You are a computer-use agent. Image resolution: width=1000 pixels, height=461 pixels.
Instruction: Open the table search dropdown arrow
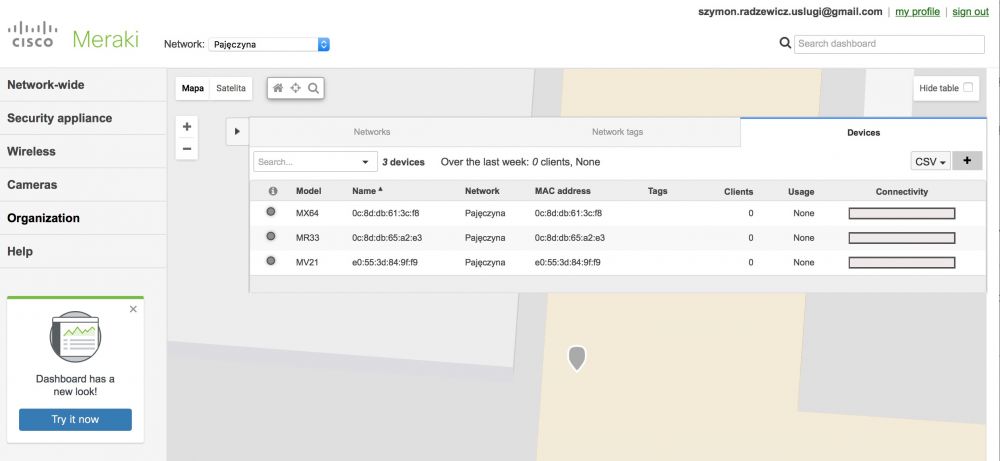click(x=365, y=162)
